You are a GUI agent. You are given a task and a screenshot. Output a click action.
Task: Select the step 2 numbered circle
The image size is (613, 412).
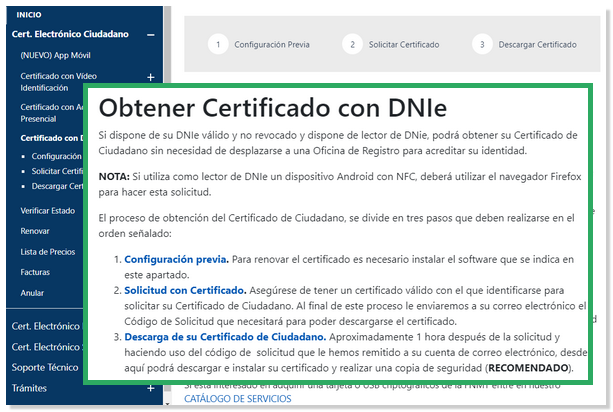tap(351, 44)
